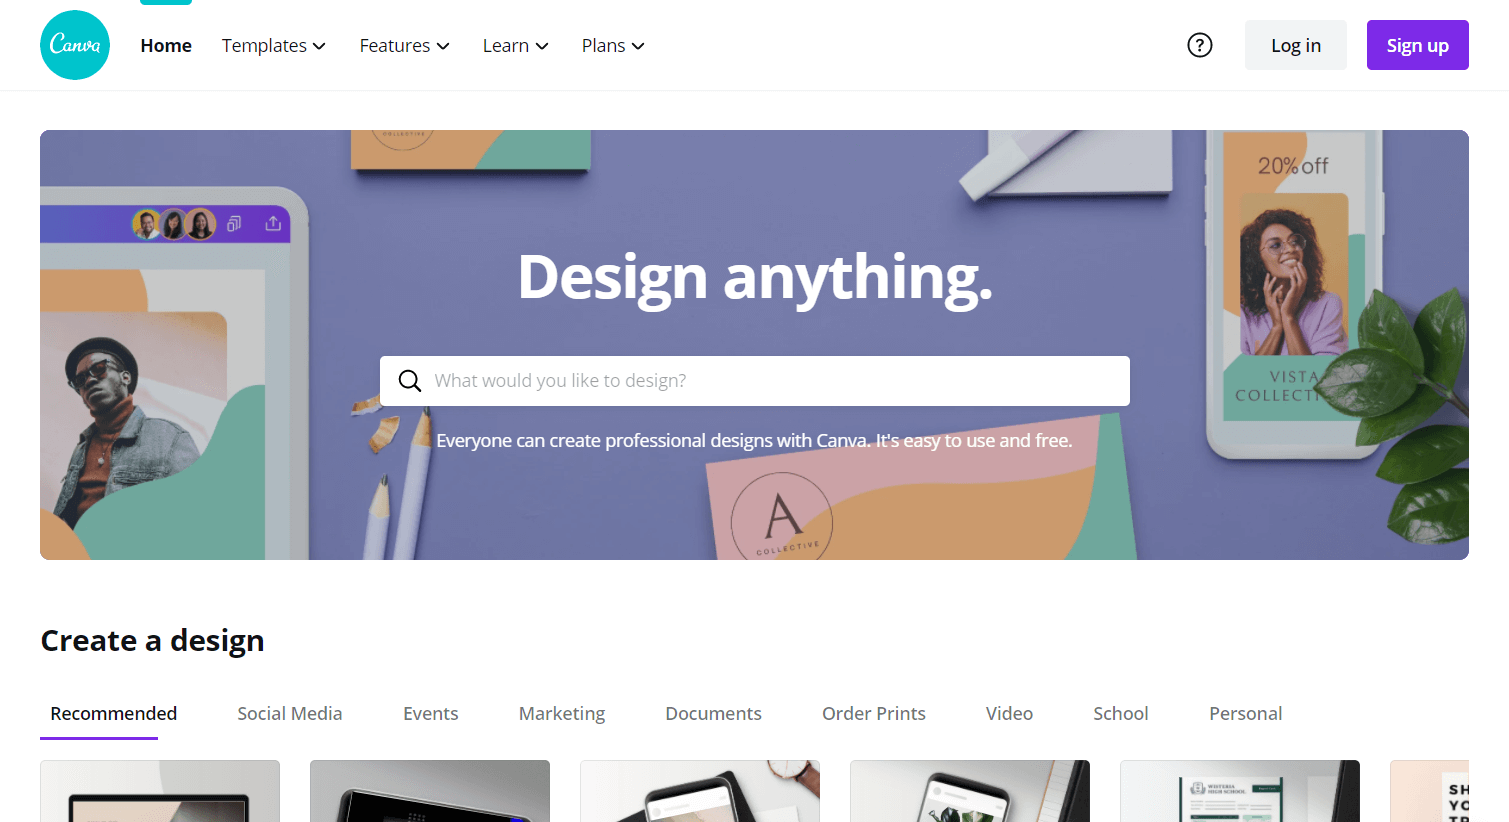Click the duplicate pages icon on tablet mockup
Screen dimensions: 1509x822
pyautogui.click(x=234, y=224)
